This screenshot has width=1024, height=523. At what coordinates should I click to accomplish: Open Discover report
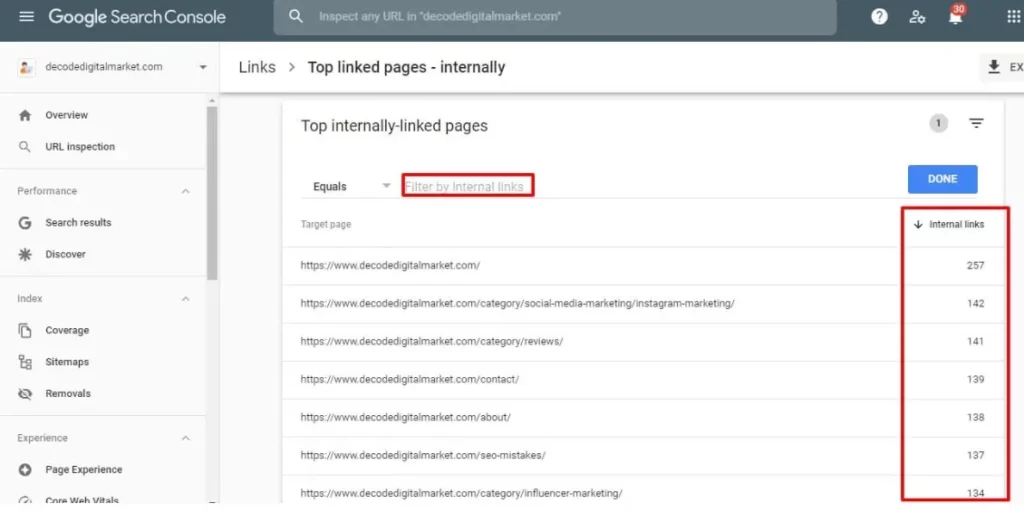pyautogui.click(x=65, y=254)
